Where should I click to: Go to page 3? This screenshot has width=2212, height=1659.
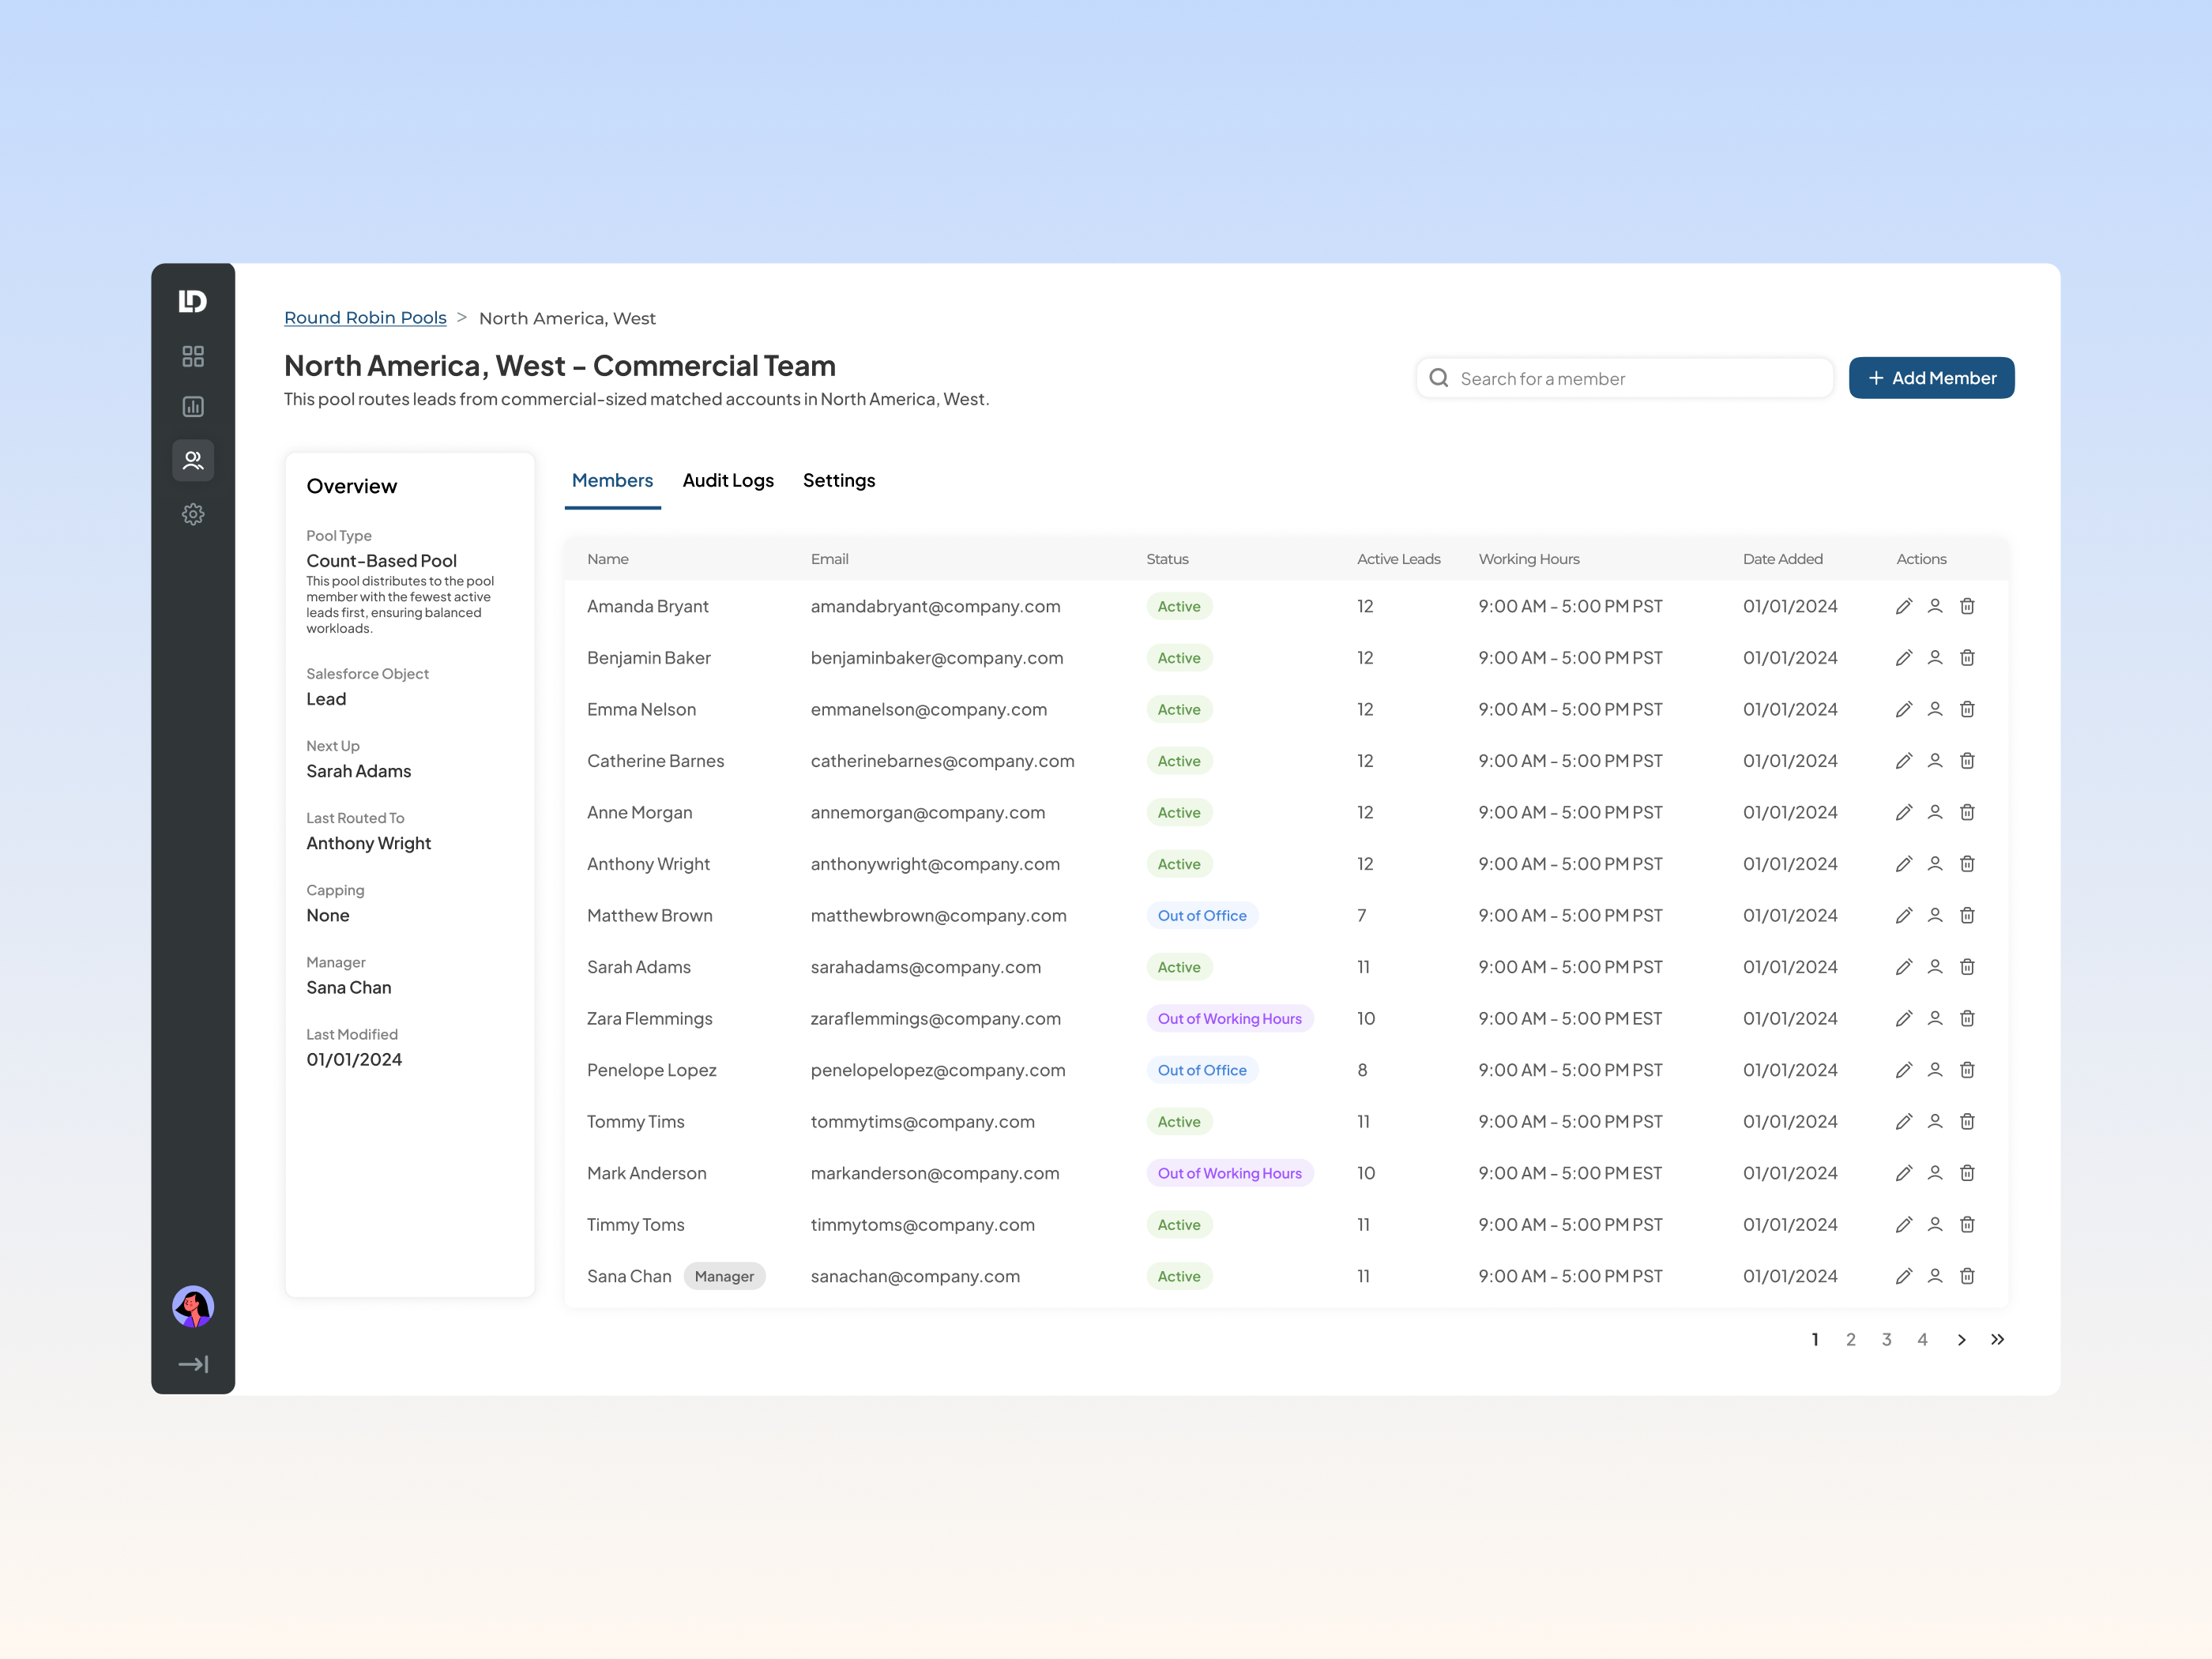[x=1886, y=1340]
